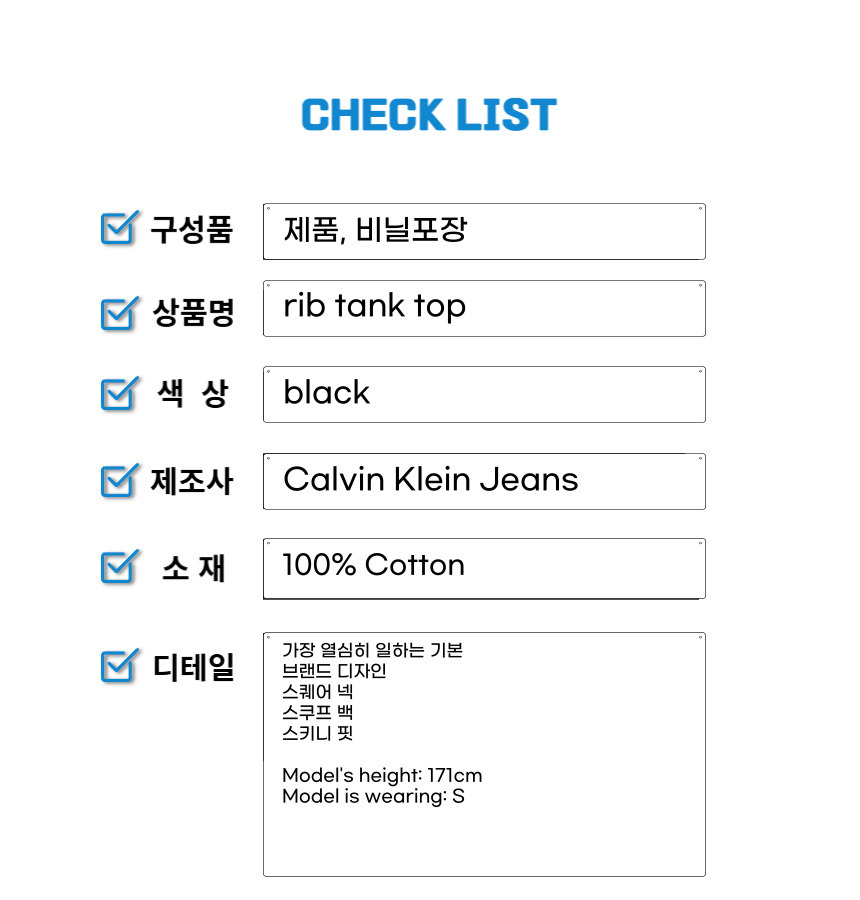
Task: Click the Calvin Klein Jeans field
Action: pyautogui.click(x=484, y=481)
